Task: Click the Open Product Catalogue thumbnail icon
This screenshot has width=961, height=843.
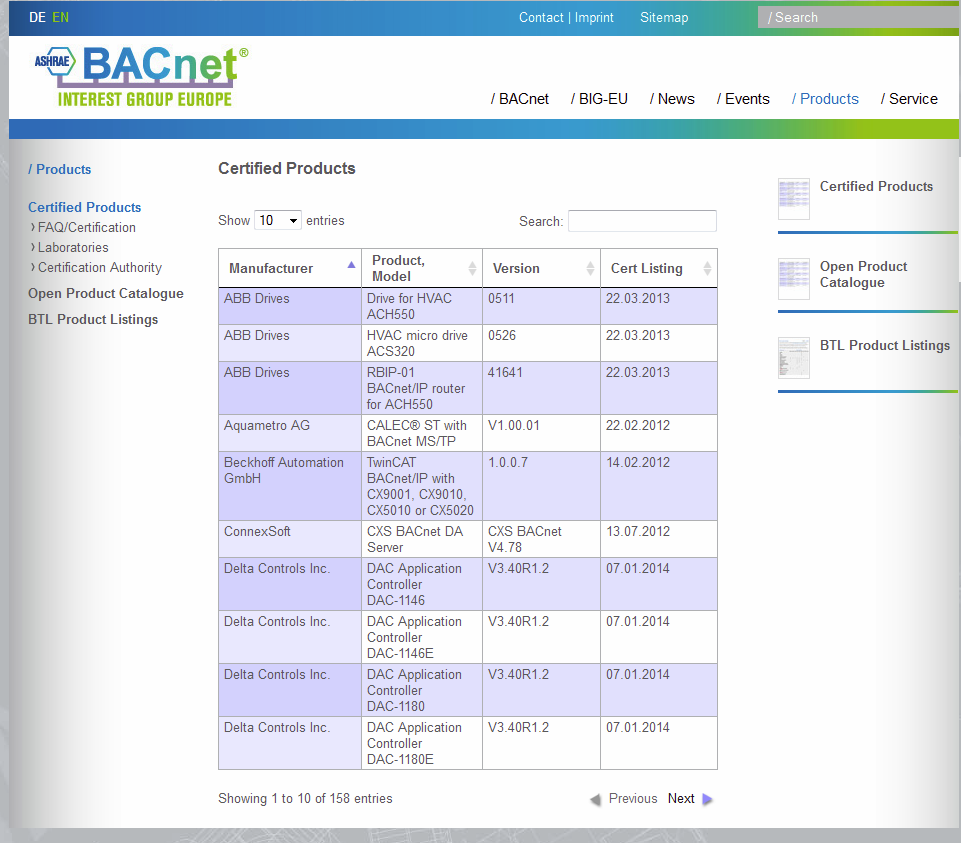Action: 794,278
